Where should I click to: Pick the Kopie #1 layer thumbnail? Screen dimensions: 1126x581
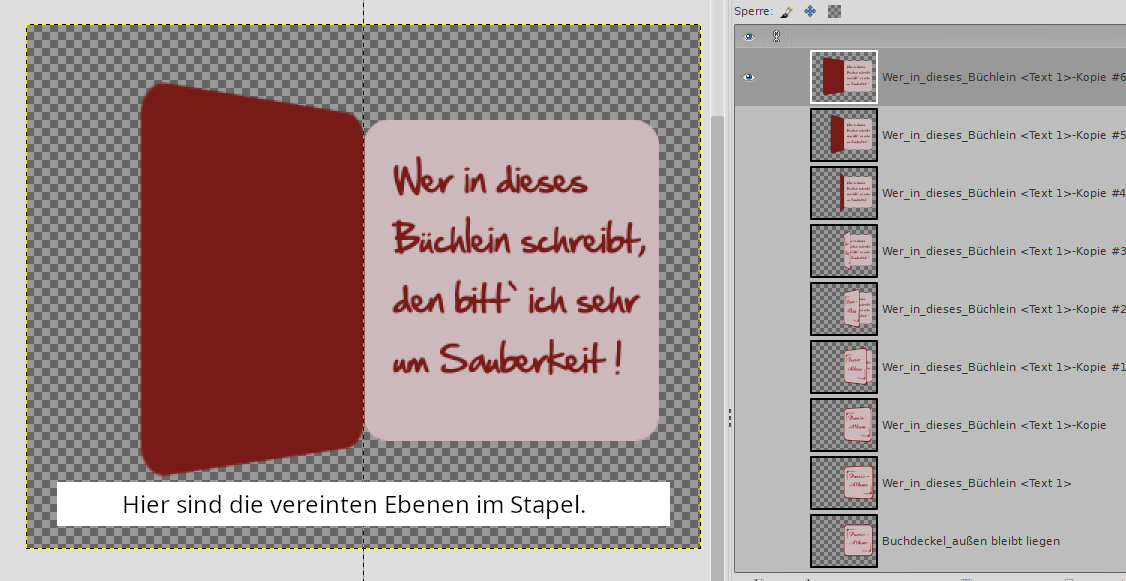844,367
